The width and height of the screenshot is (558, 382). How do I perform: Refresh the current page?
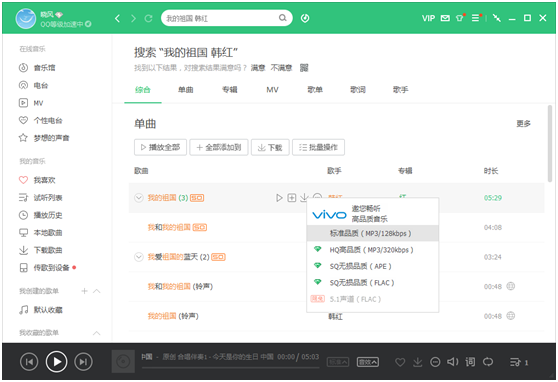point(149,18)
